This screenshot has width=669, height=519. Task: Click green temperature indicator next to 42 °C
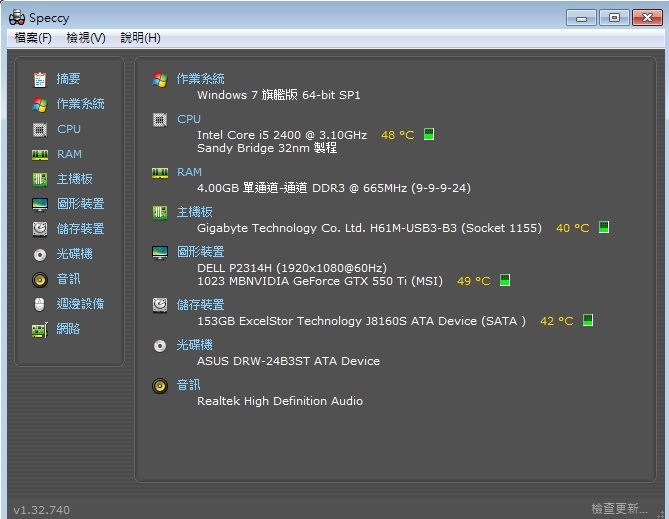tap(588, 320)
